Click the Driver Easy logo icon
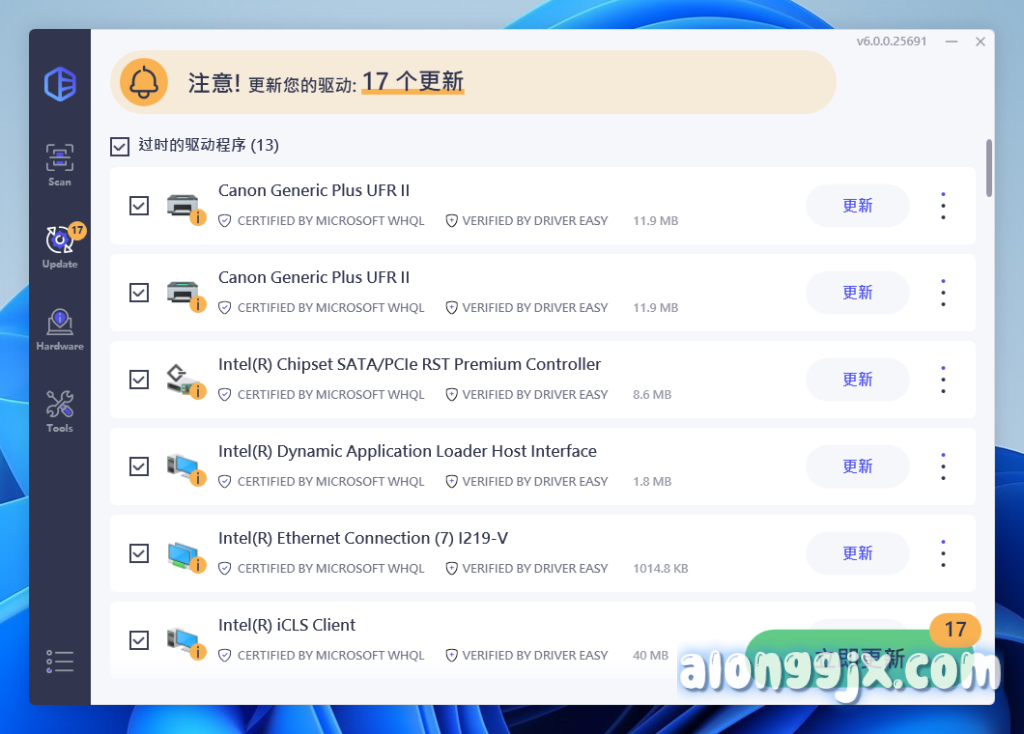This screenshot has height=734, width=1024. 60,84
